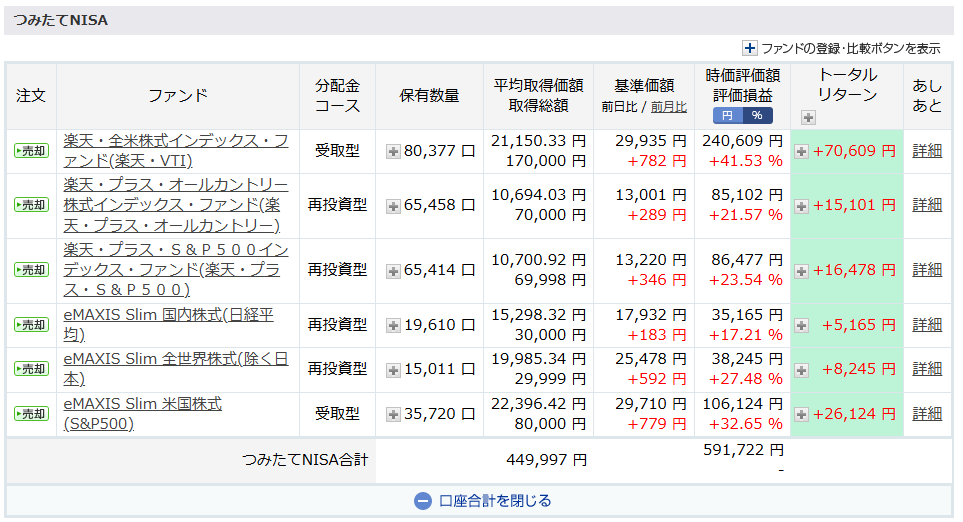Expand plus icon beside 35,720 口 quantity

(393, 415)
